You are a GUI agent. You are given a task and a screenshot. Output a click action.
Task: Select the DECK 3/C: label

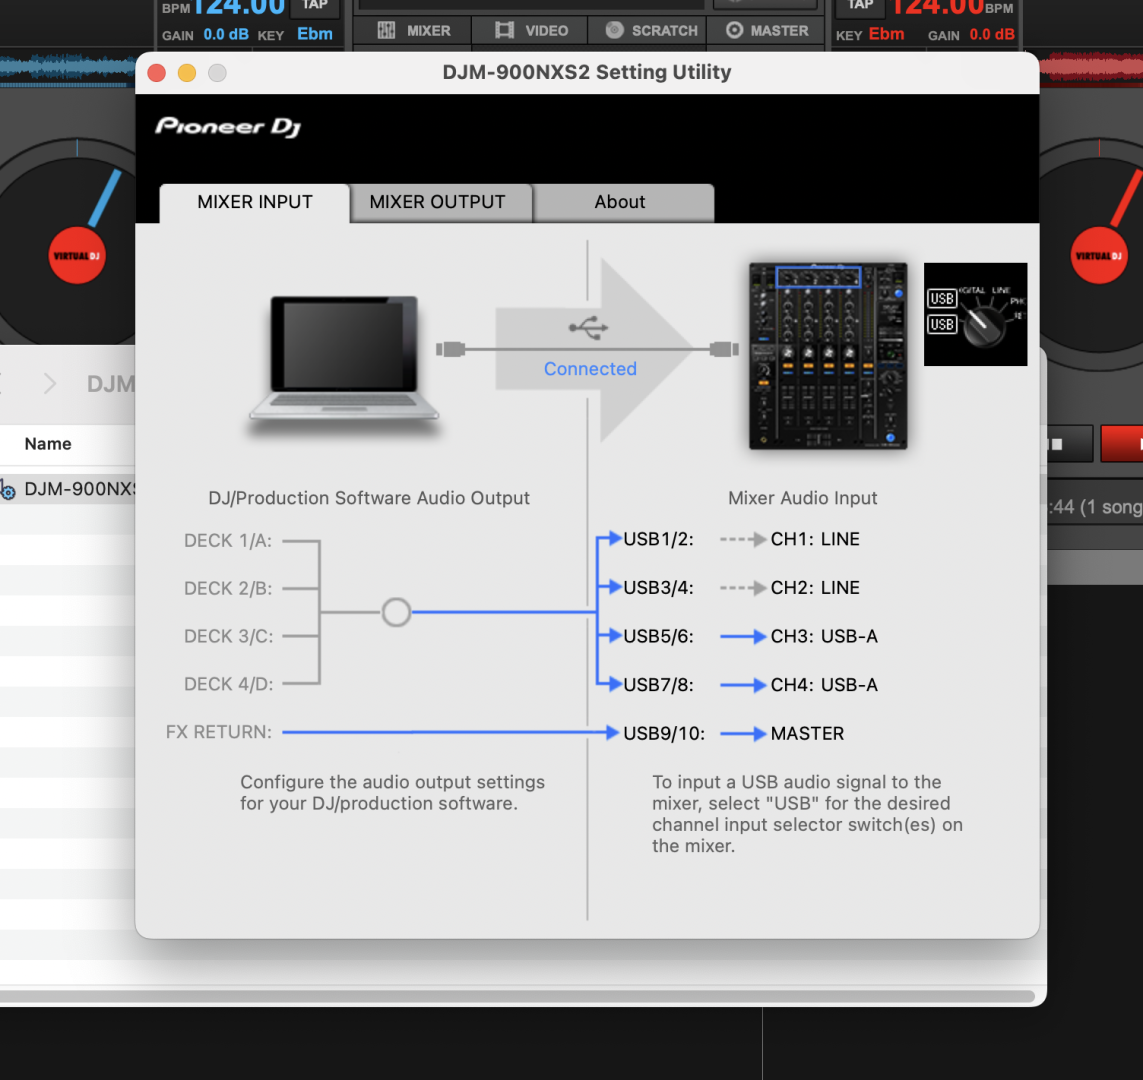pos(229,636)
